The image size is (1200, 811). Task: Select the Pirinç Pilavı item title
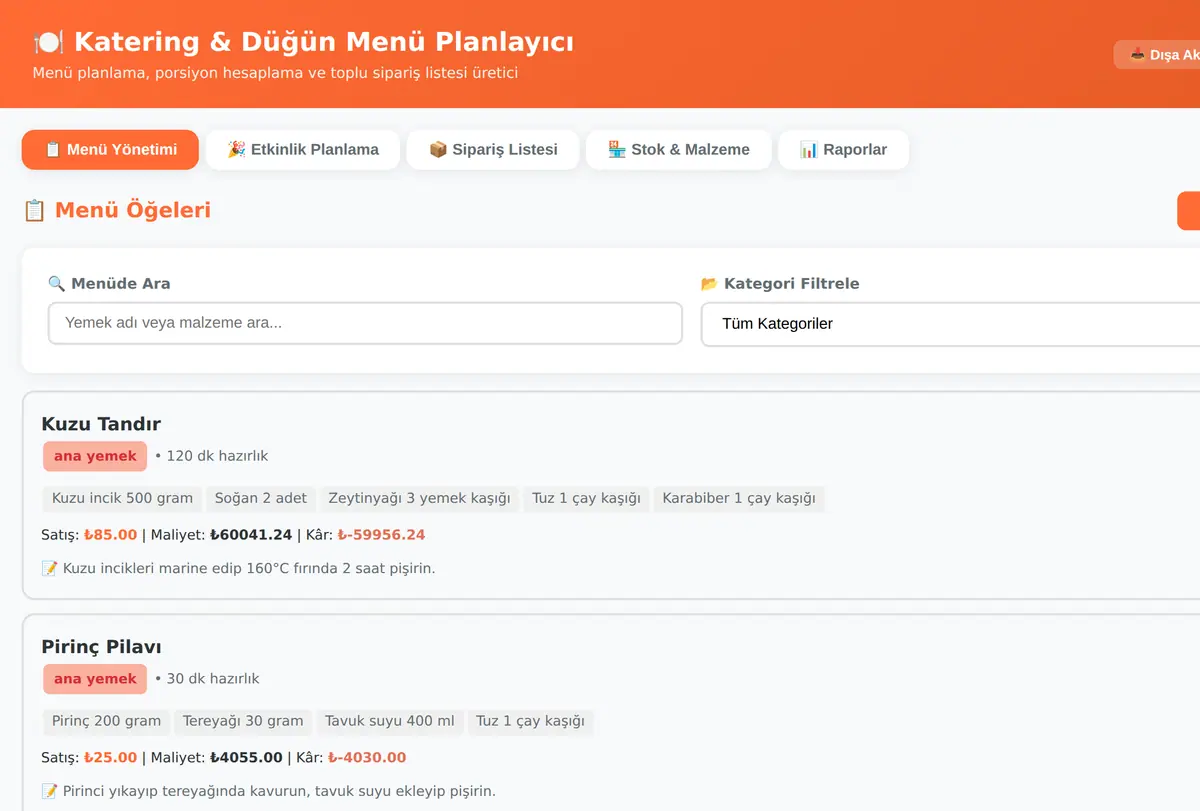click(101, 647)
